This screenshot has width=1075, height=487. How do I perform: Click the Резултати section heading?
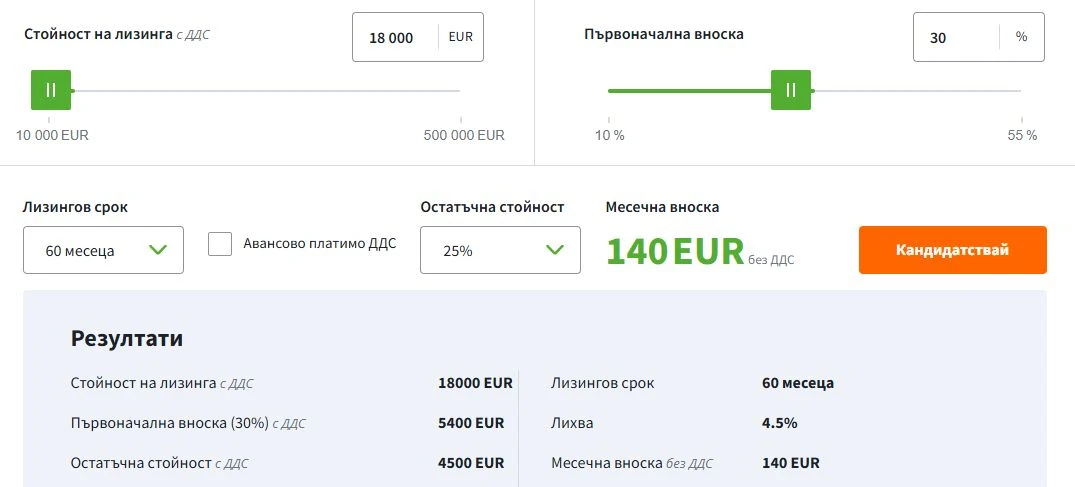pyautogui.click(x=127, y=338)
